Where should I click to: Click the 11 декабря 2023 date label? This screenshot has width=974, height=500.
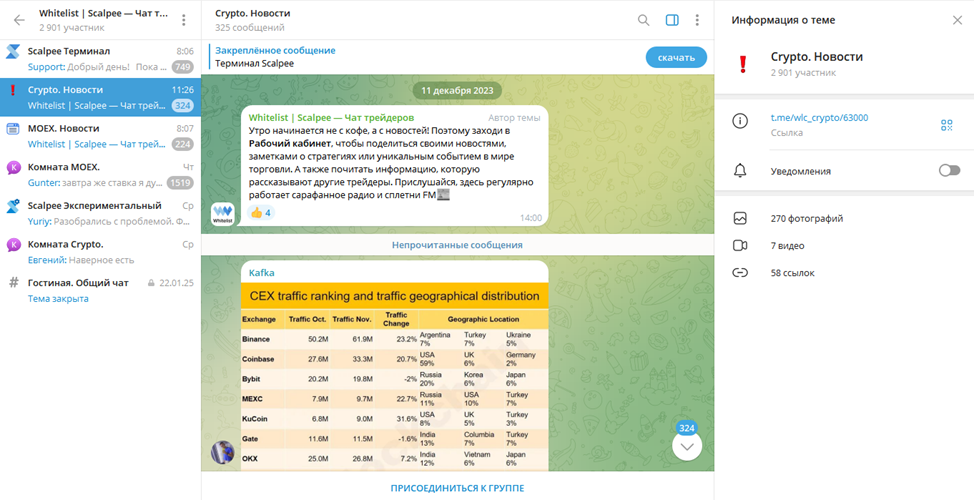point(457,91)
